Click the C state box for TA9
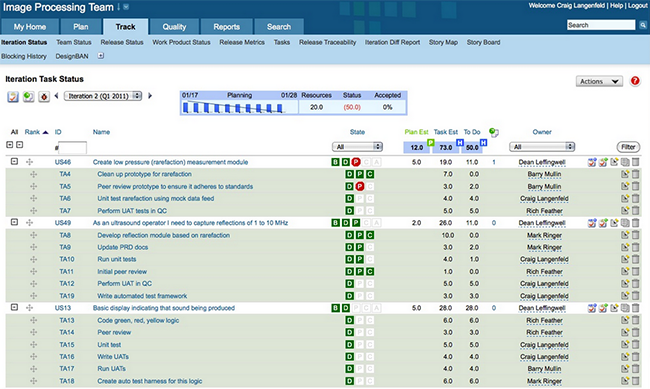The height and width of the screenshot is (389, 650). 370,247
